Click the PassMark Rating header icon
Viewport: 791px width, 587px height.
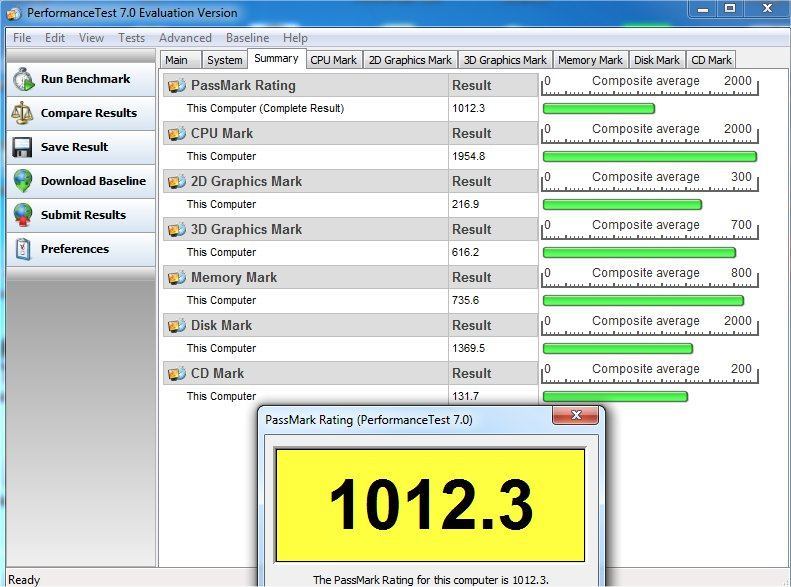177,86
